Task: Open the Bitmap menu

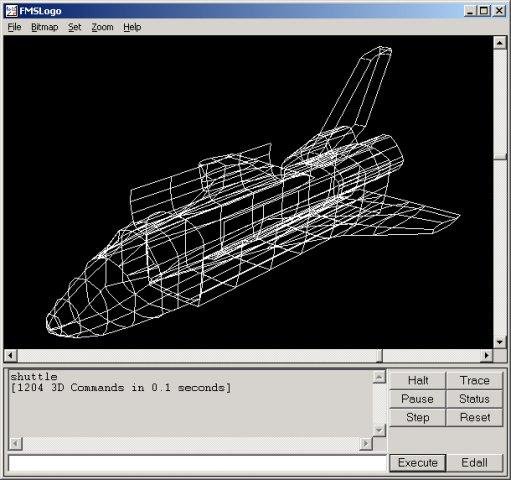Action: tap(45, 27)
